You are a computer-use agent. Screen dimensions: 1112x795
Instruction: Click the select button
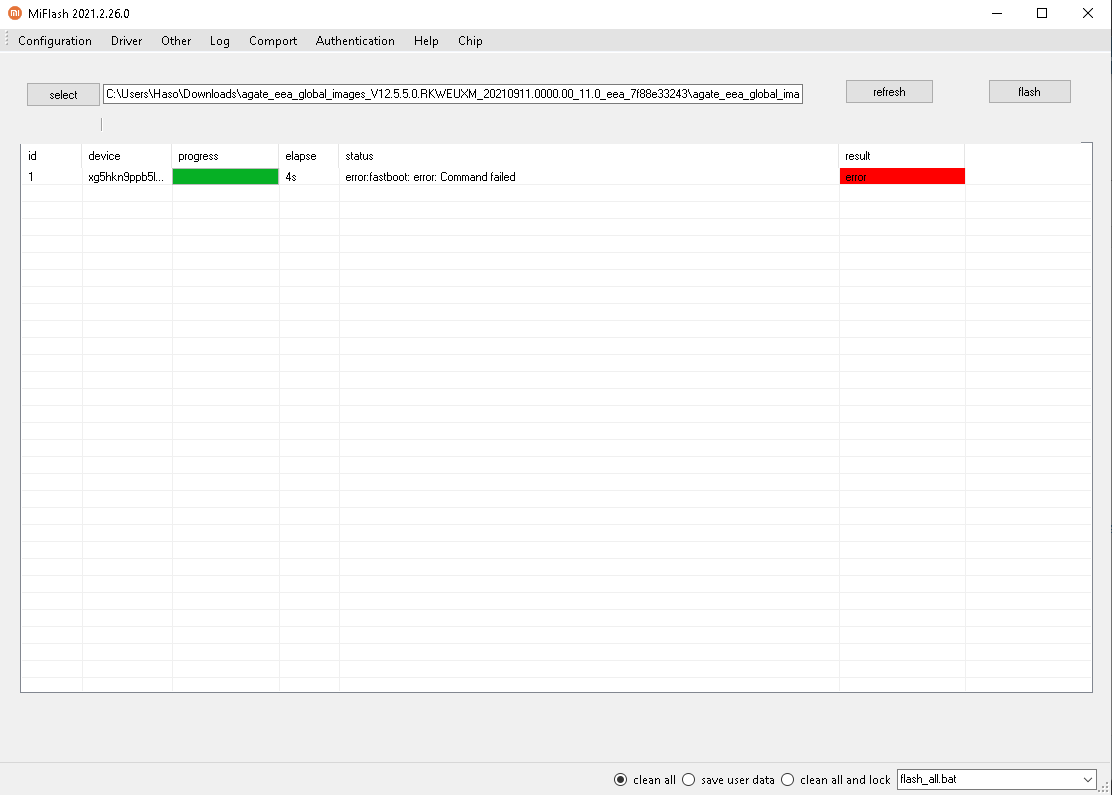(63, 94)
